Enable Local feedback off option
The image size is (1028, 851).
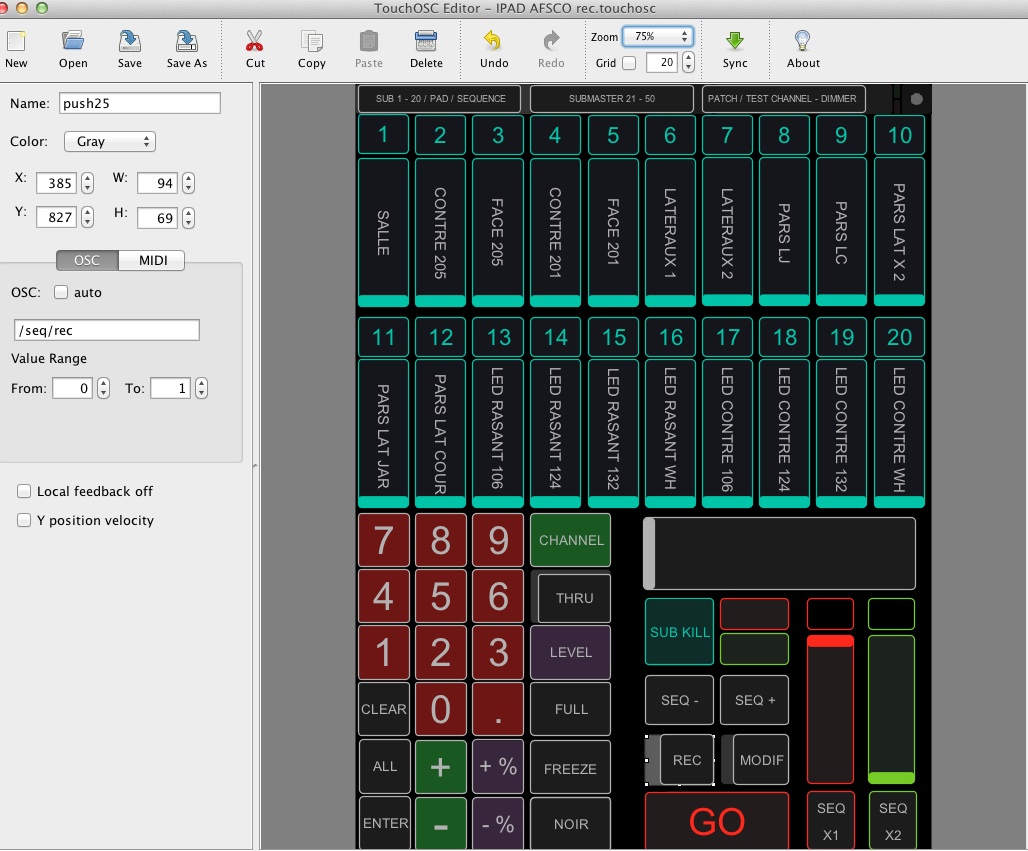click(24, 492)
